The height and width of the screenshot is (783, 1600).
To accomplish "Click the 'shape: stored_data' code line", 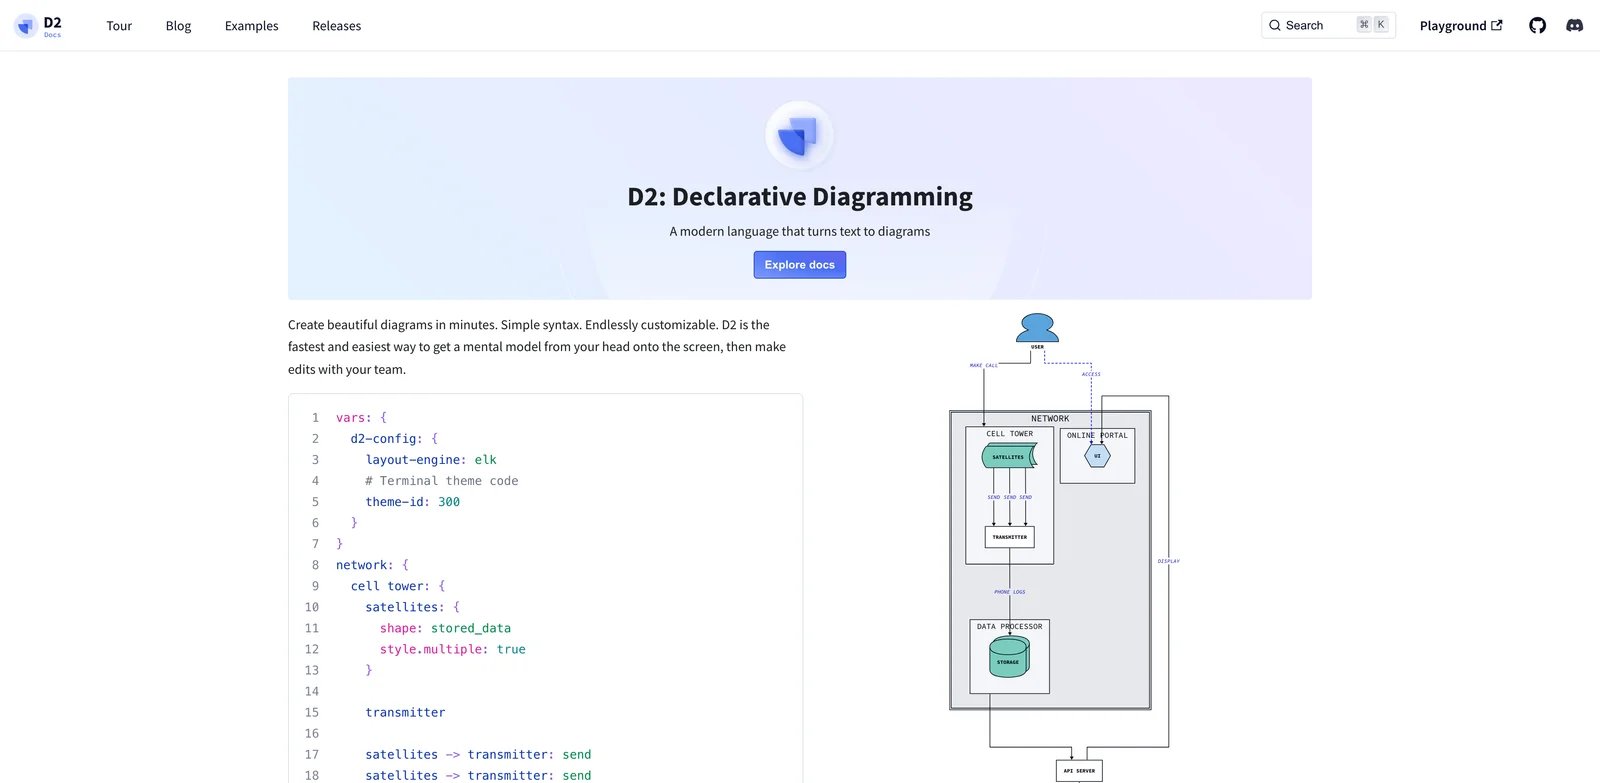I will 445,628.
